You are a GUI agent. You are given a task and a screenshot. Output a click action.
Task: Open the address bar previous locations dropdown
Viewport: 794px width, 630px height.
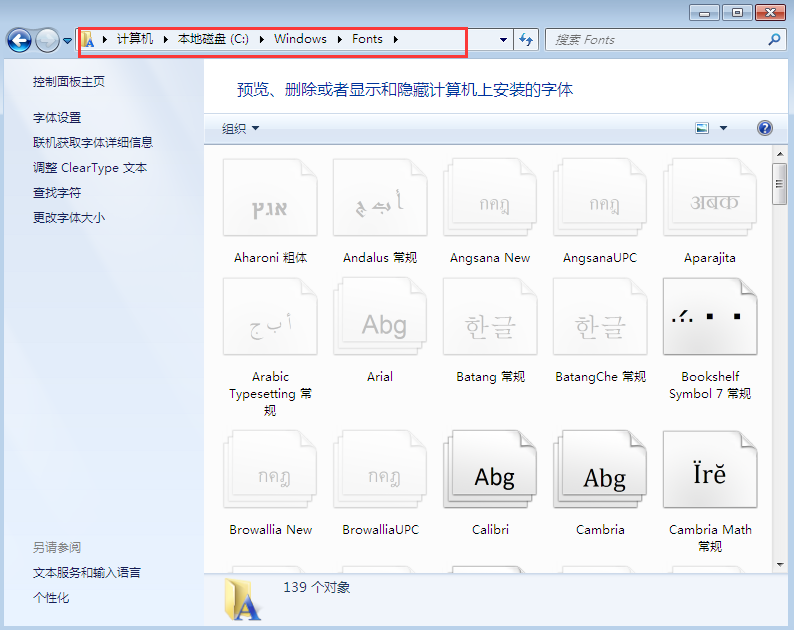(x=503, y=40)
